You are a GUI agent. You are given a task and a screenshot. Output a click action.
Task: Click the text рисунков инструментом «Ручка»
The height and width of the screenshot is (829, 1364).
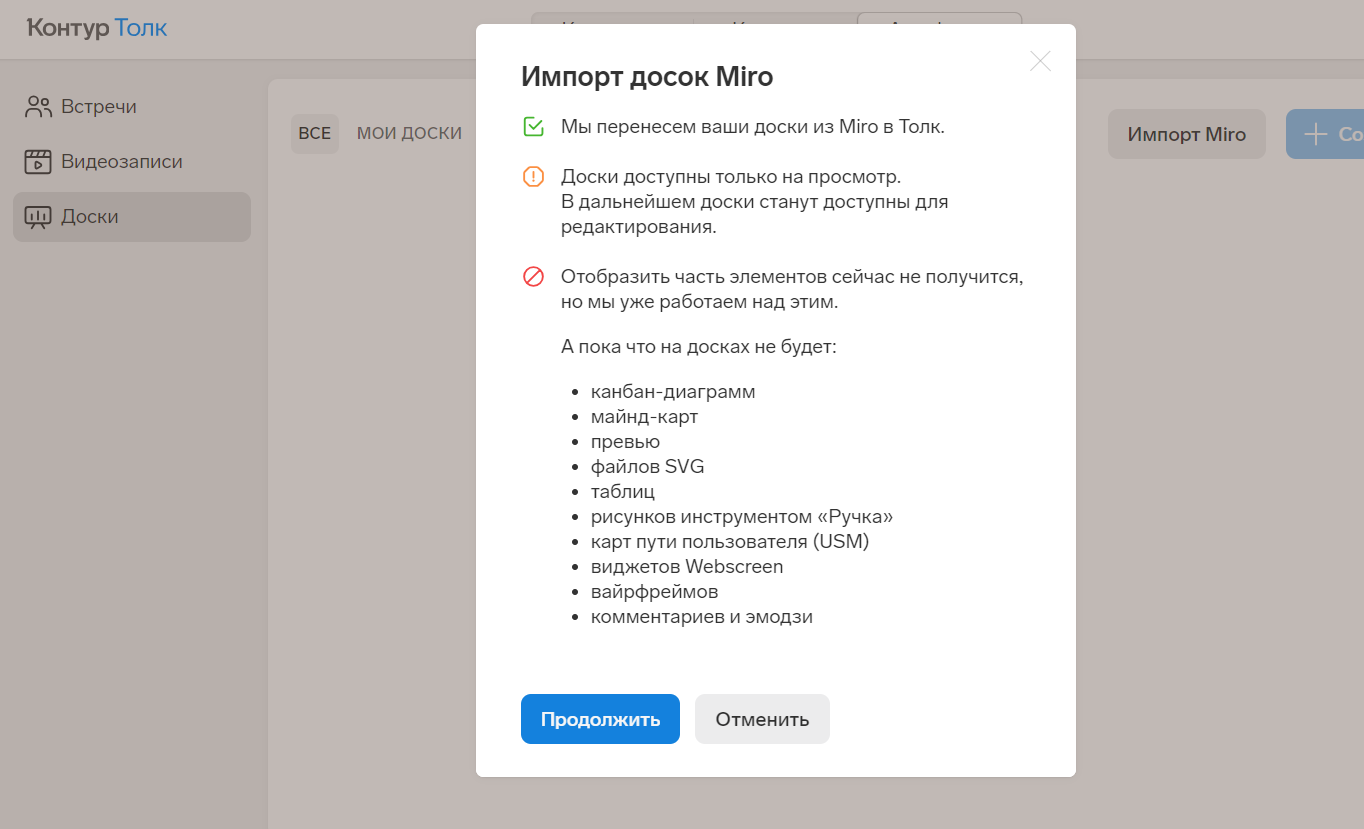[742, 517]
